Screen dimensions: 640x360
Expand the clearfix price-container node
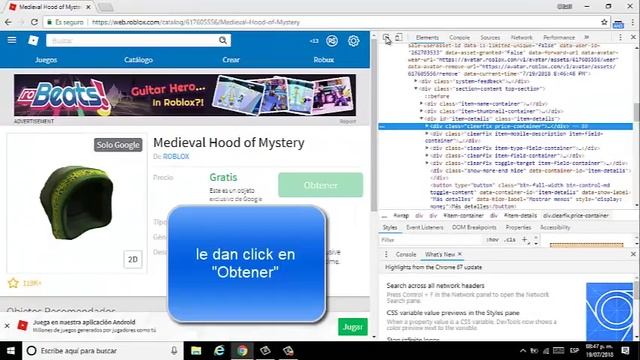click(427, 126)
